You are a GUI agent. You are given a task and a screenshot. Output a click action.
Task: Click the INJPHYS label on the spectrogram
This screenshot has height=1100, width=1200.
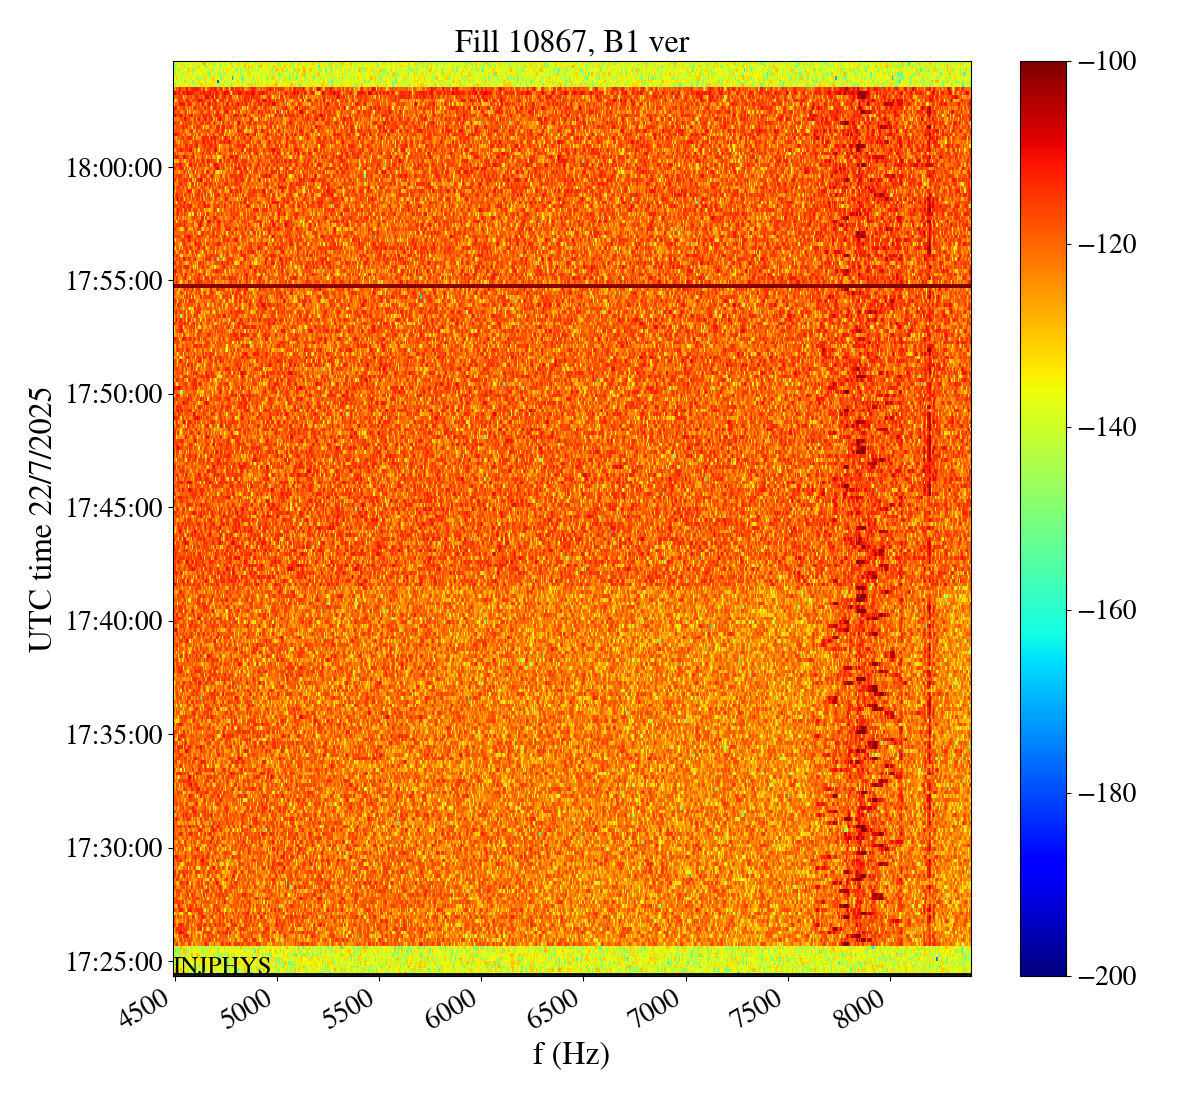[222, 965]
